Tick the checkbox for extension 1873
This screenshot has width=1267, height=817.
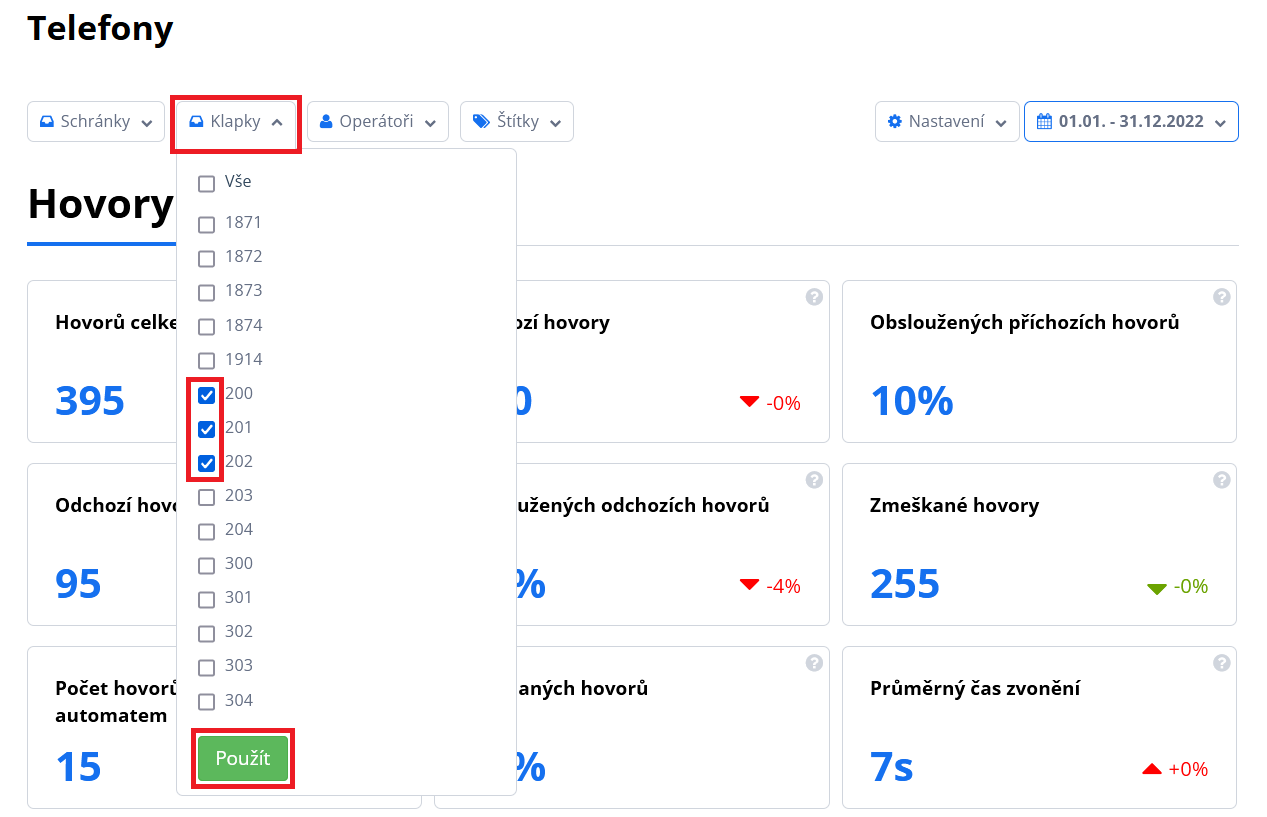206,292
